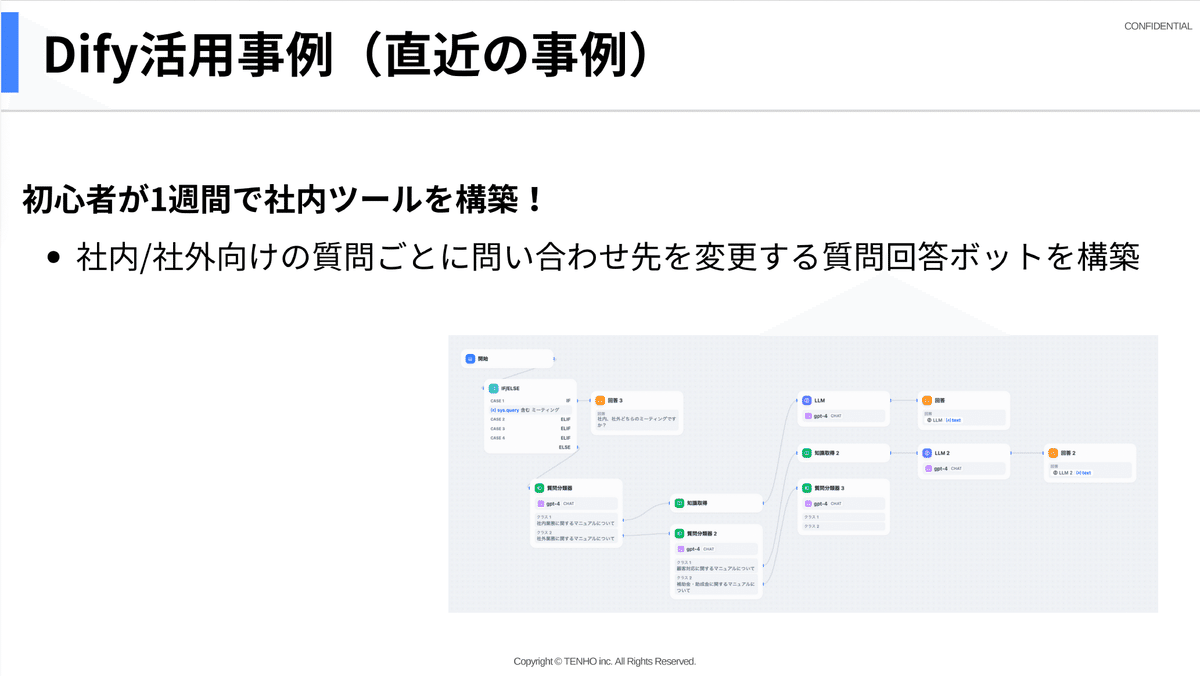Click the 質問分類器 3 node icon
Screen dimensions: 1200x676
tap(806, 487)
